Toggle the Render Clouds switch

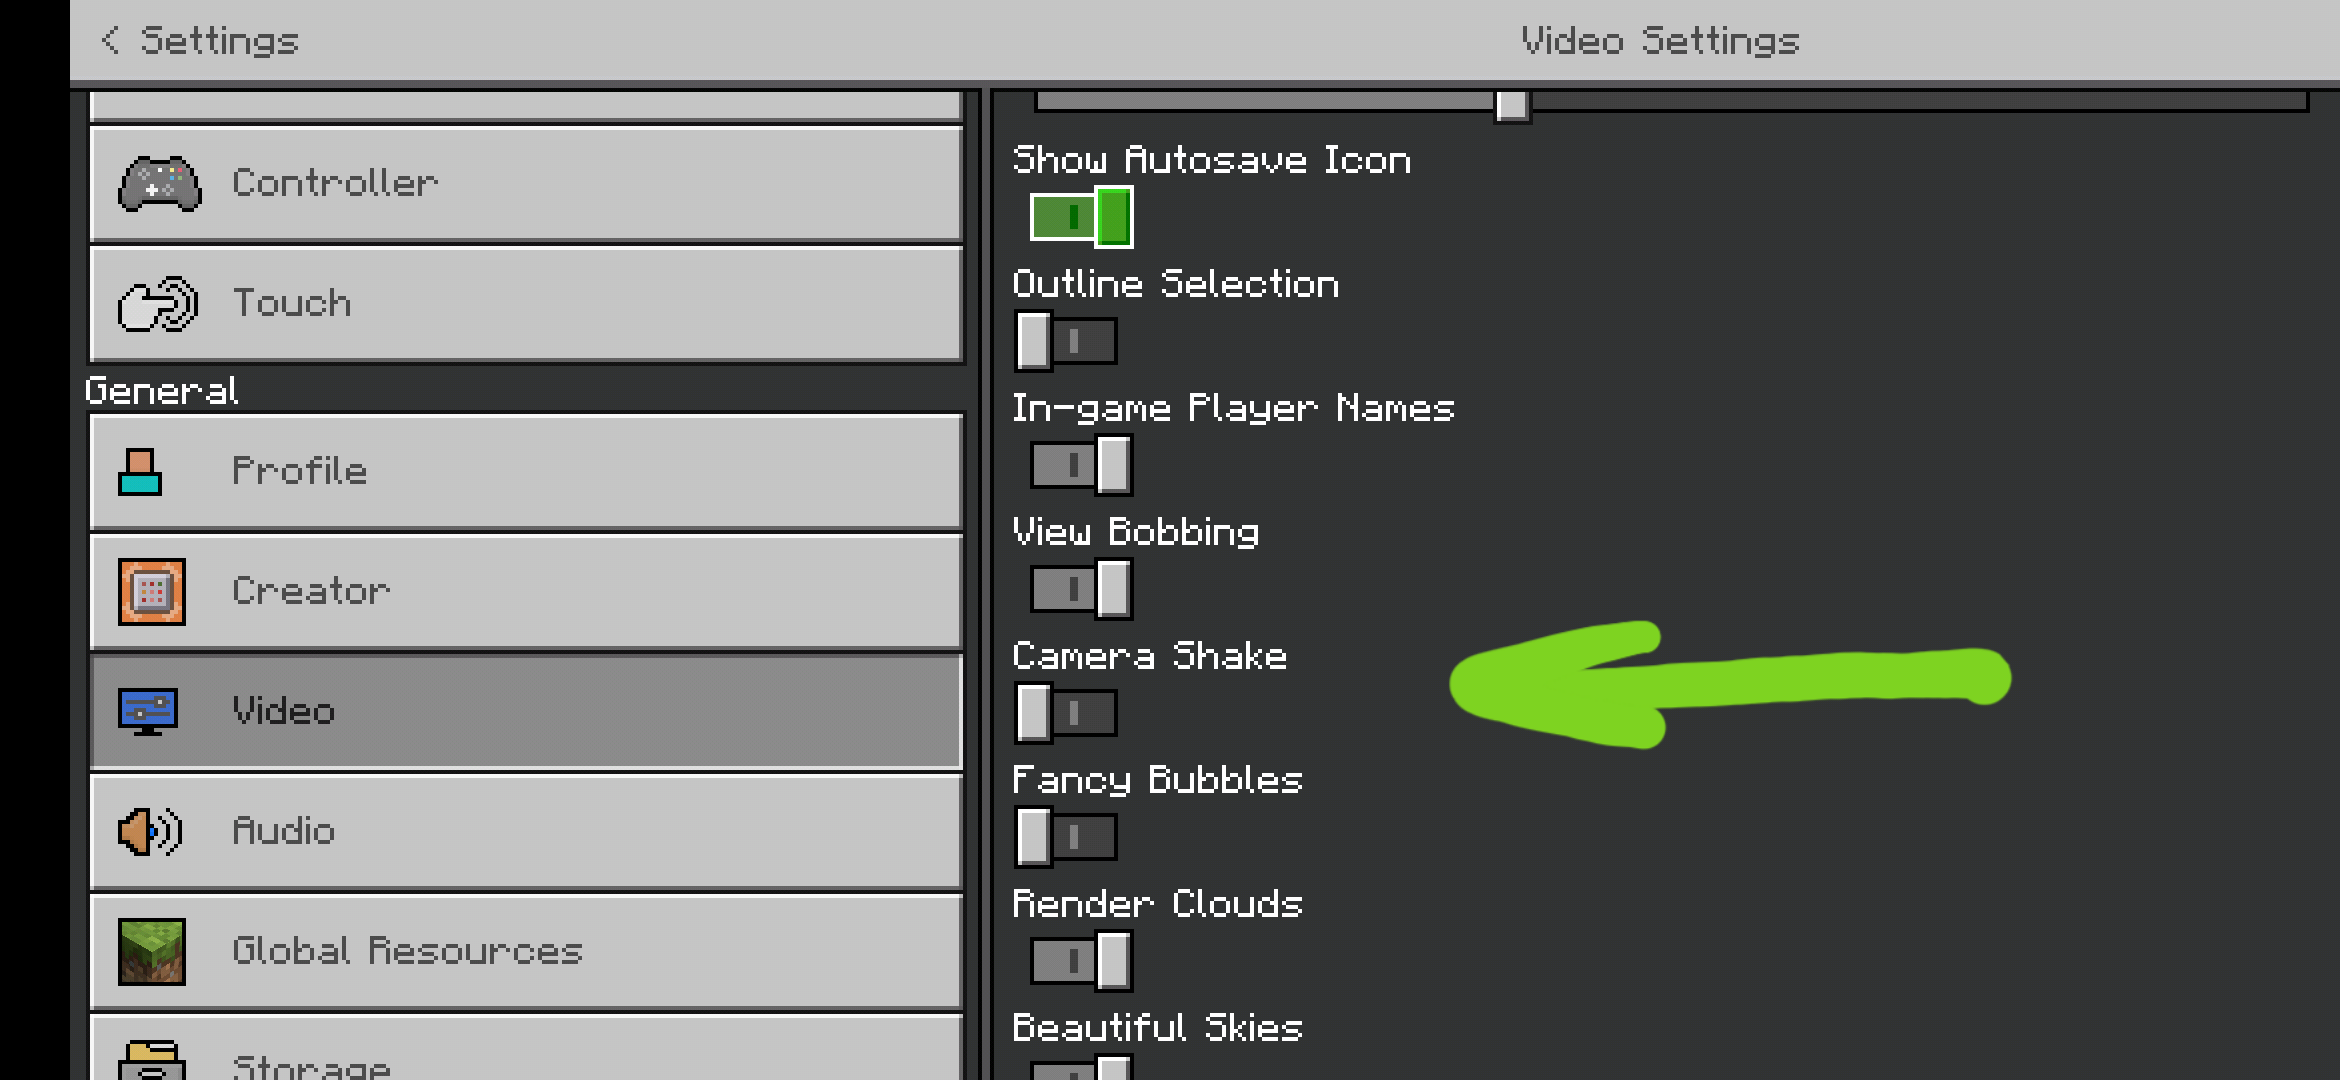point(1081,961)
